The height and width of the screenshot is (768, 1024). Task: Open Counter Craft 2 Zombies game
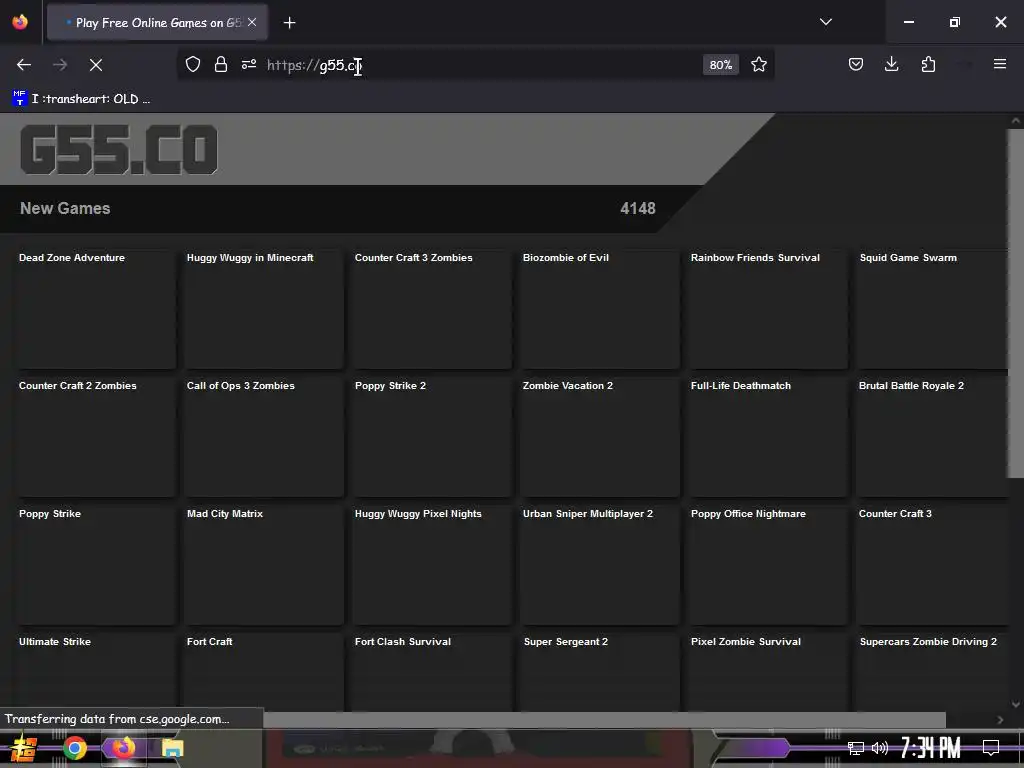(97, 437)
